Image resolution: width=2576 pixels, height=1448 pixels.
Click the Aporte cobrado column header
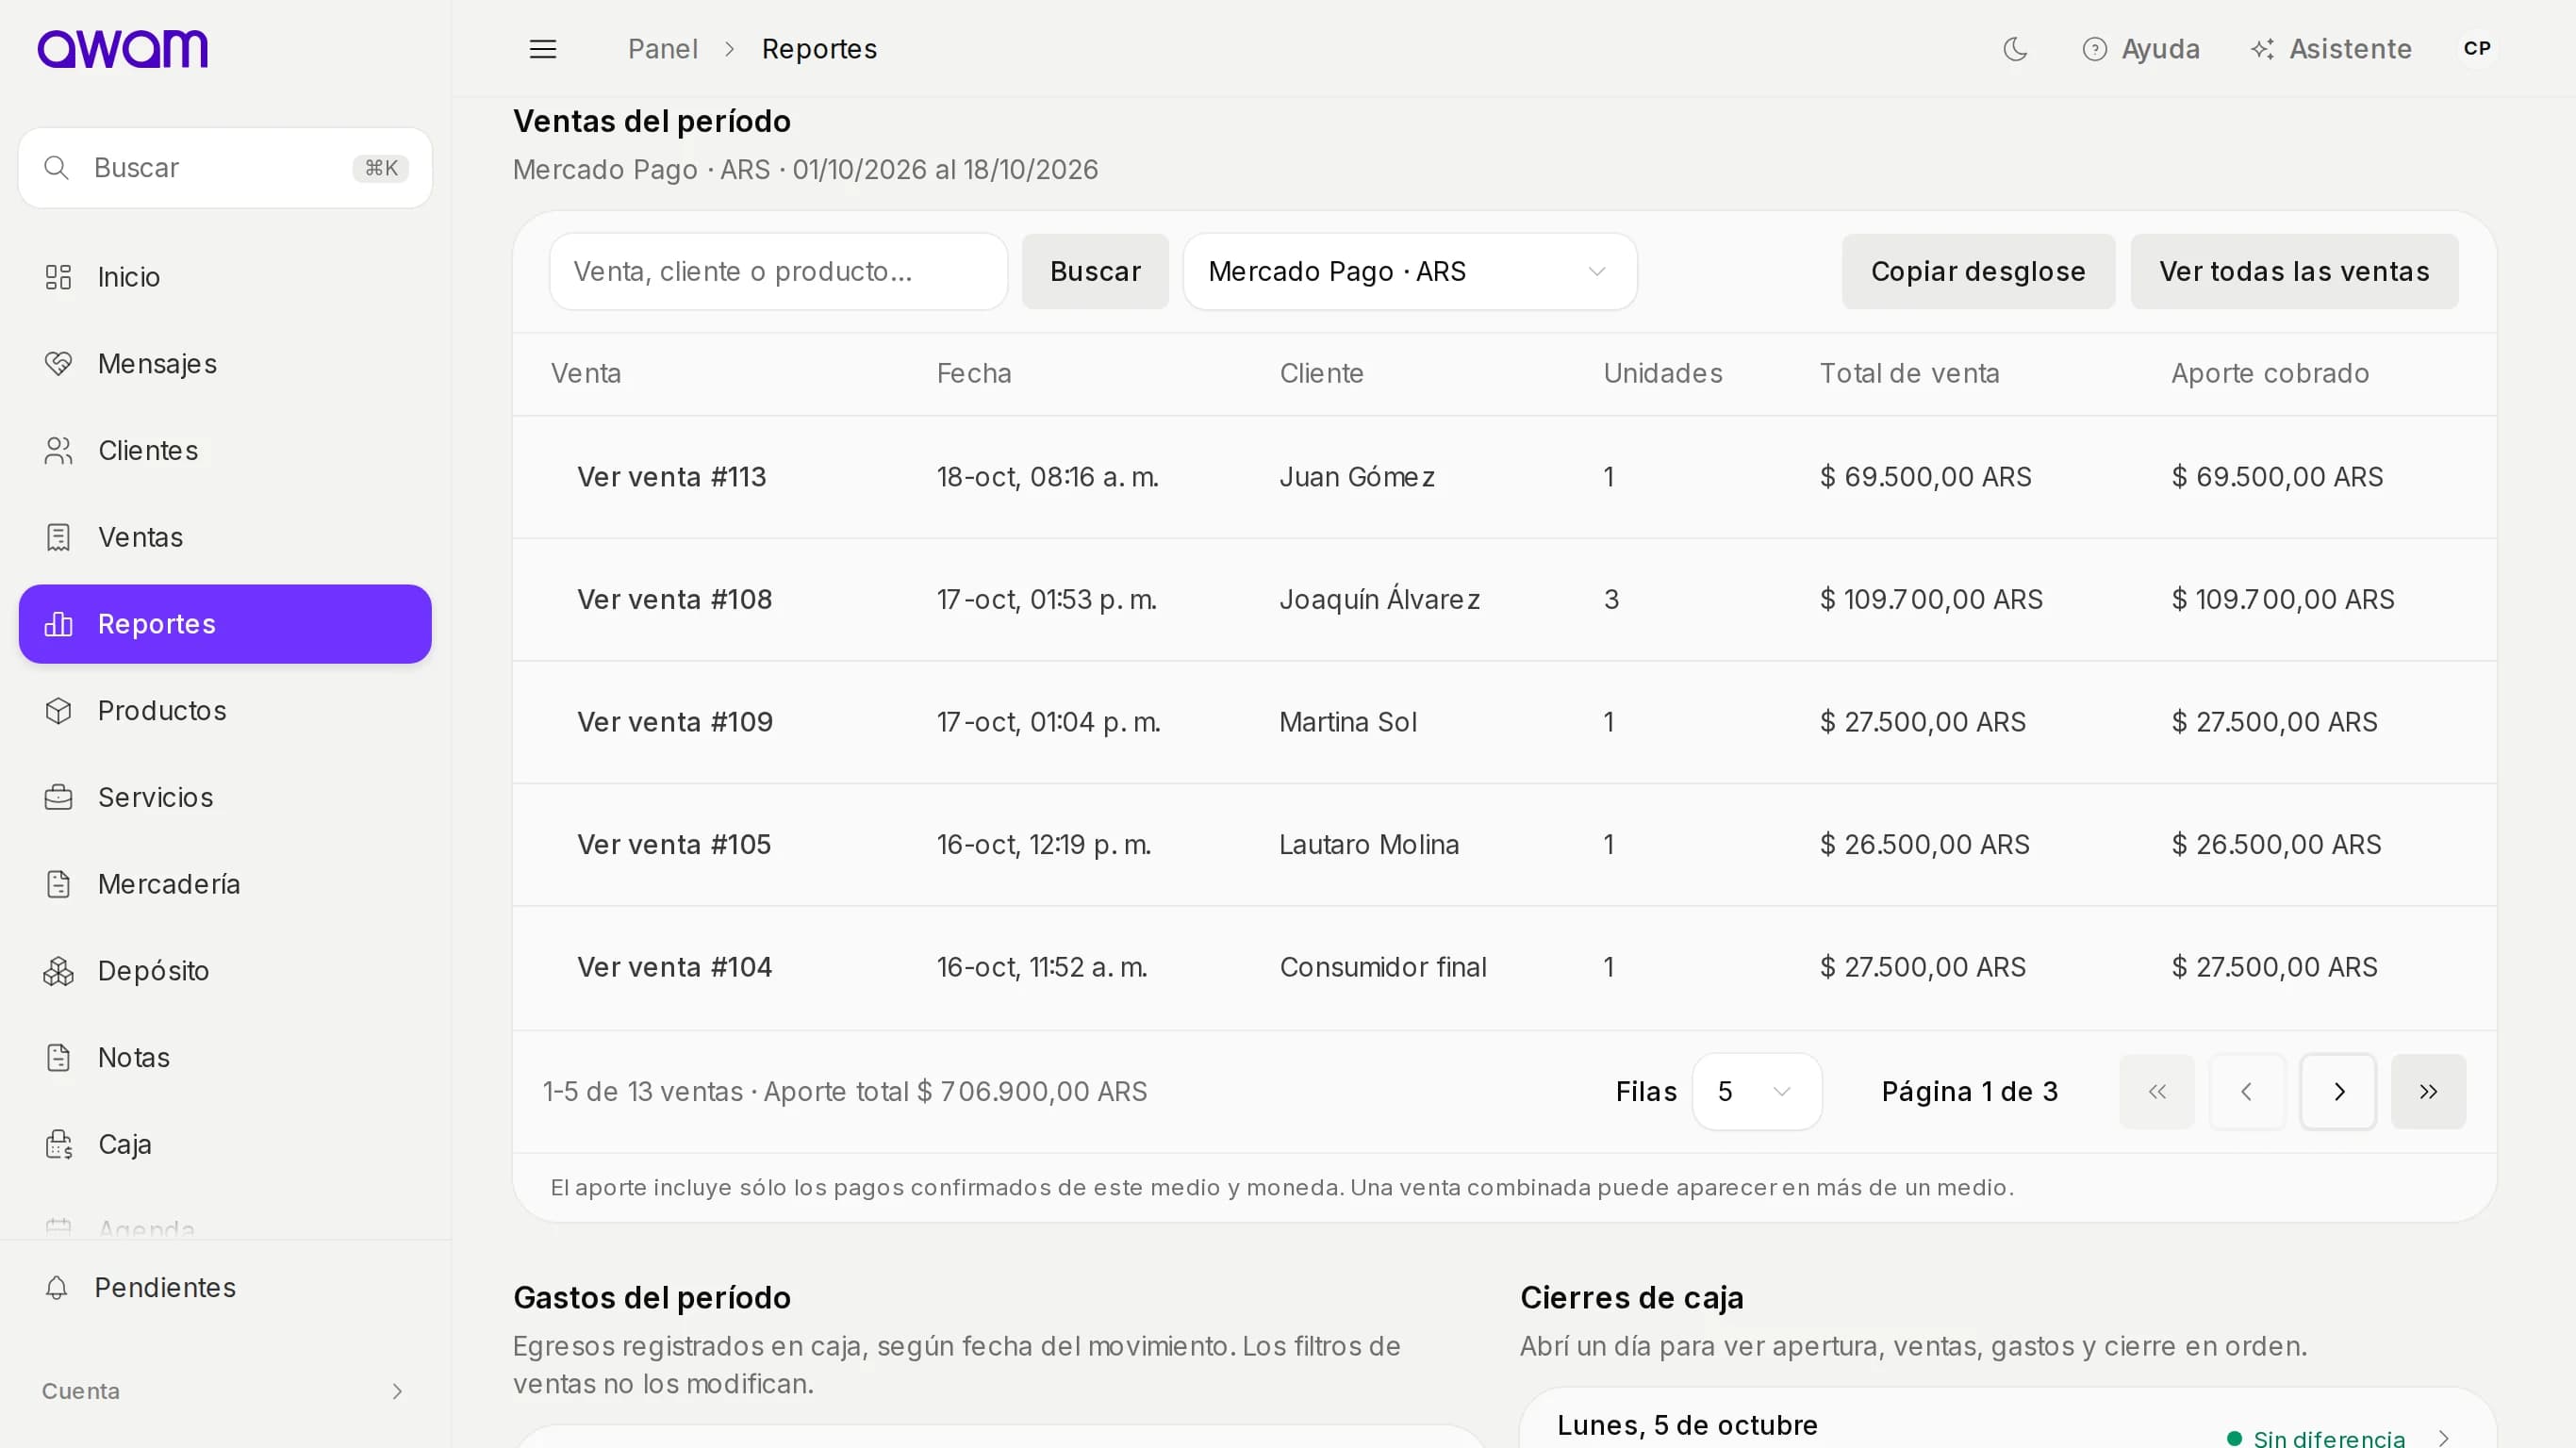[x=2269, y=374]
